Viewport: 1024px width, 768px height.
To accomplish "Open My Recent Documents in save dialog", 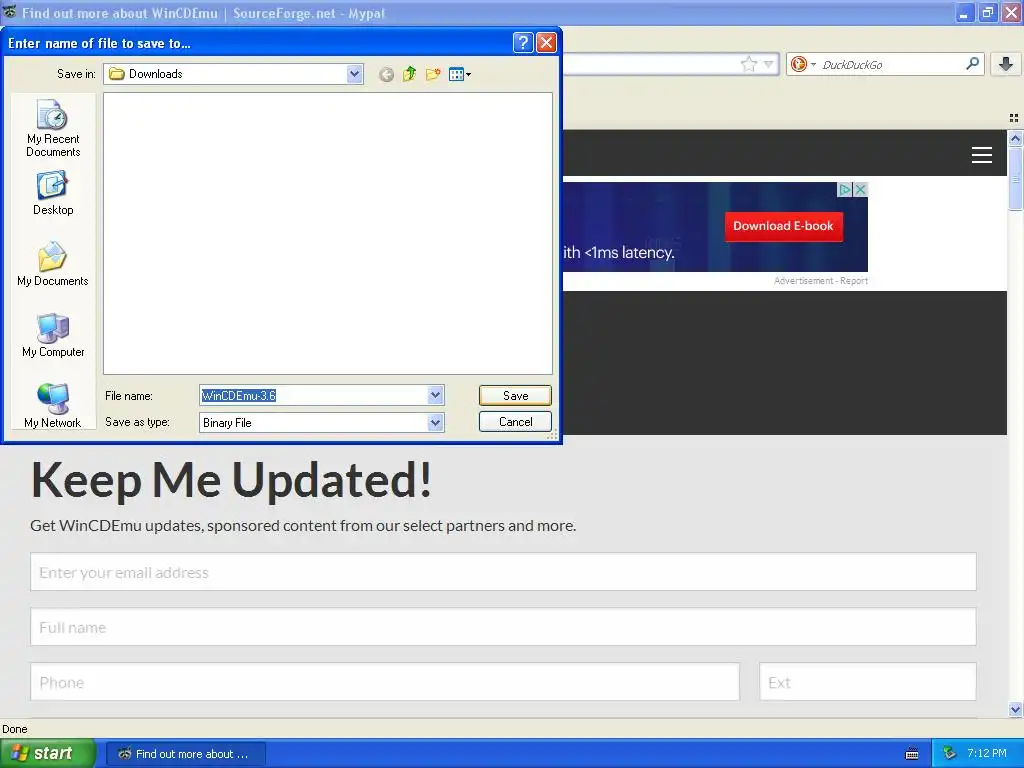I will tap(53, 129).
